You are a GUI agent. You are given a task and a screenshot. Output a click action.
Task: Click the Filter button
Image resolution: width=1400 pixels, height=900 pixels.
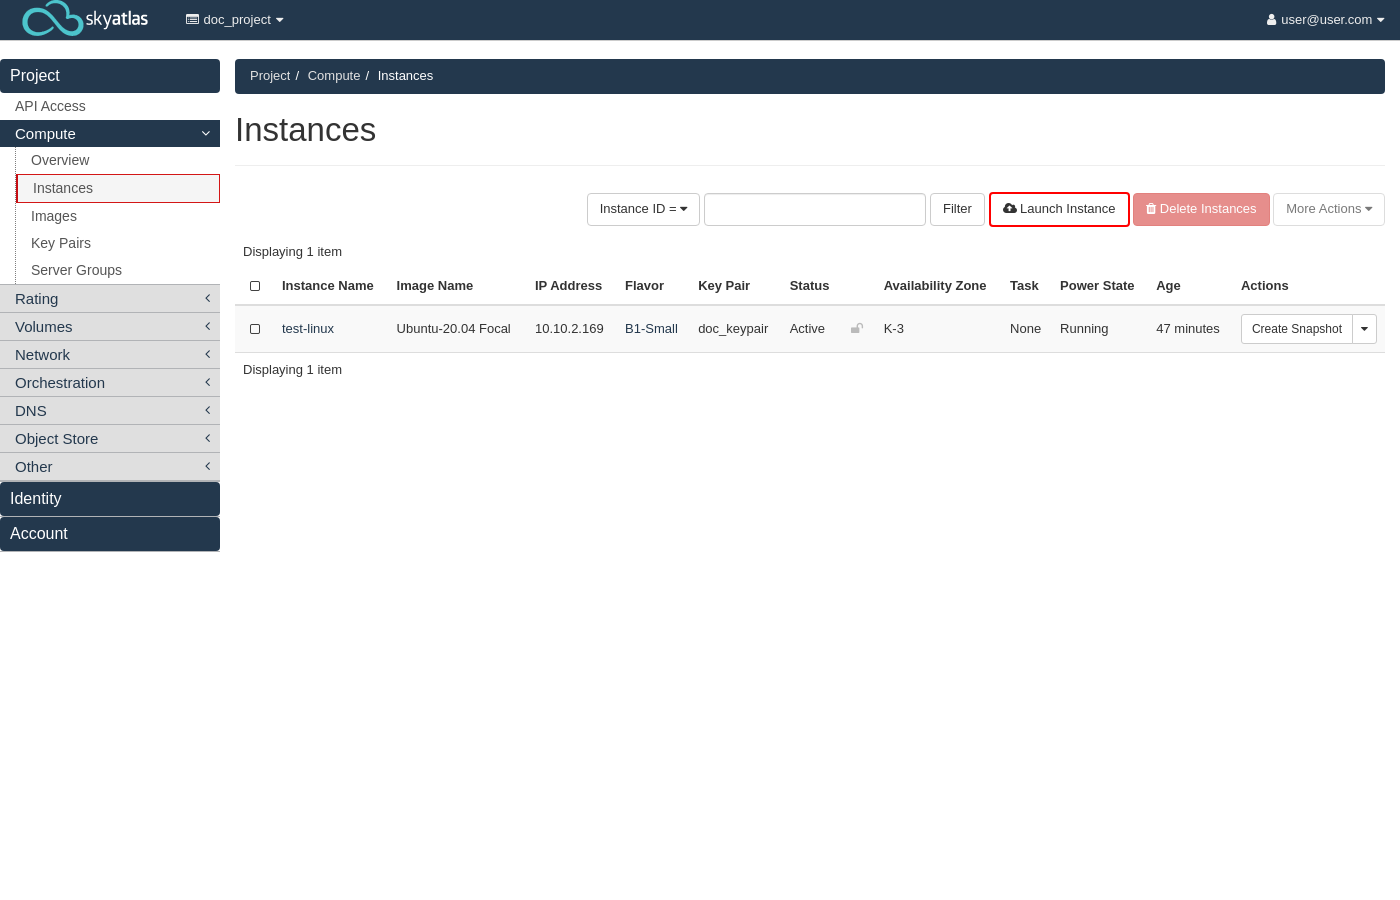(957, 209)
